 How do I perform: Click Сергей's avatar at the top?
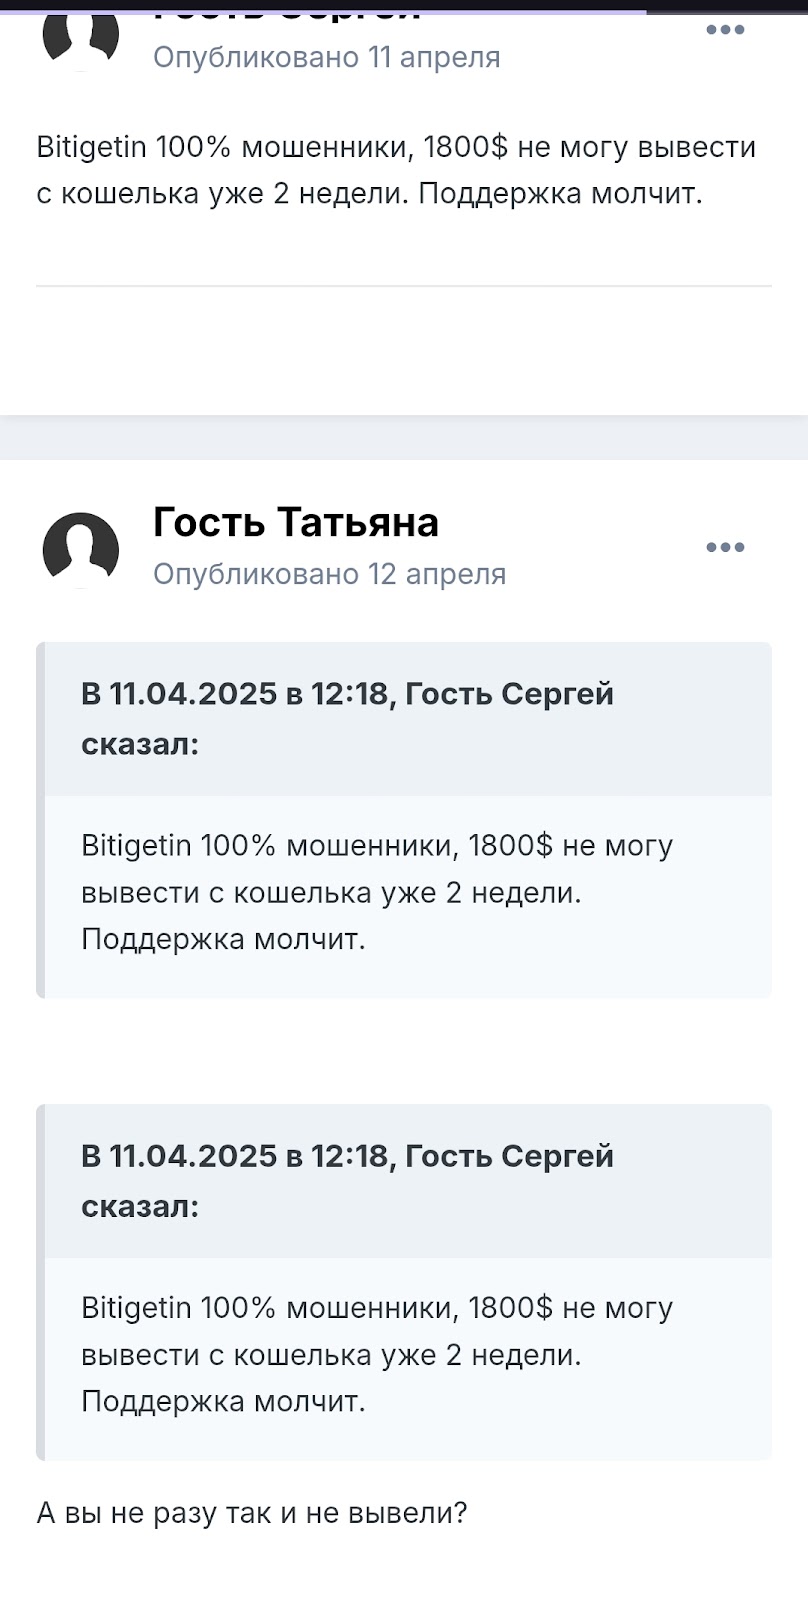click(81, 35)
